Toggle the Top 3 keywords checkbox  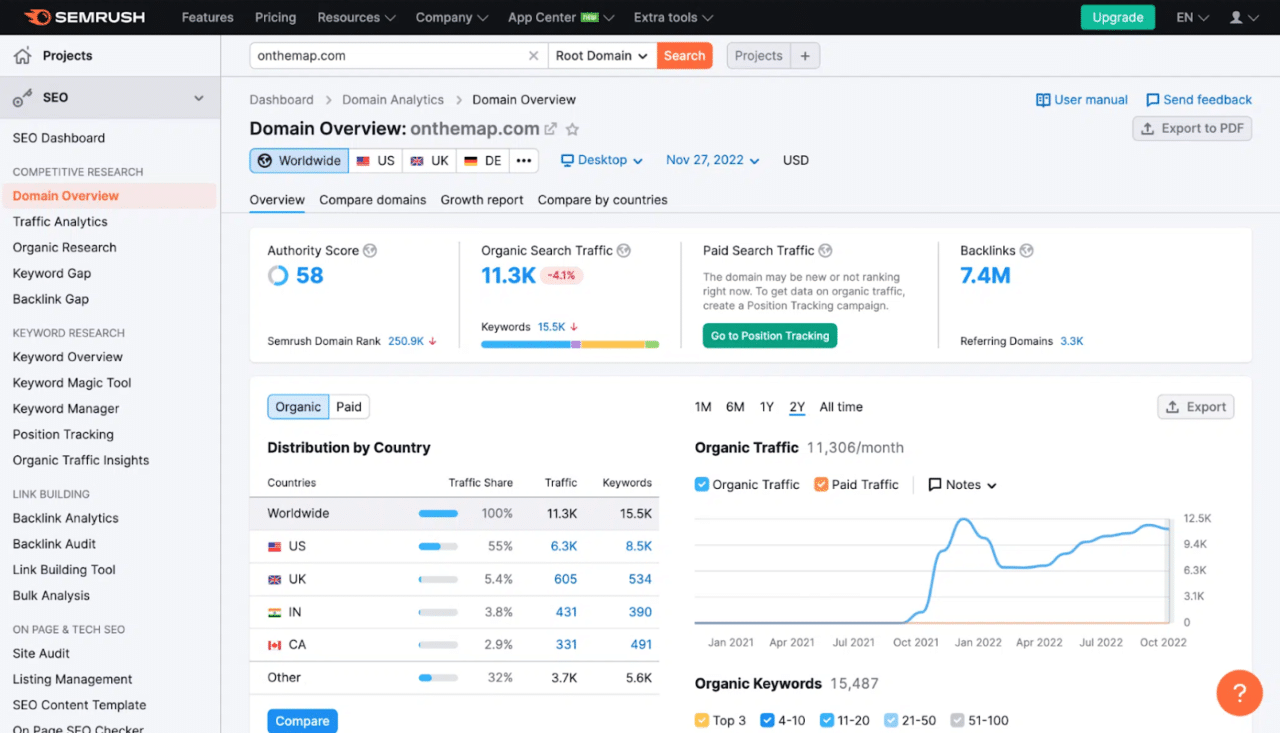pyautogui.click(x=702, y=721)
